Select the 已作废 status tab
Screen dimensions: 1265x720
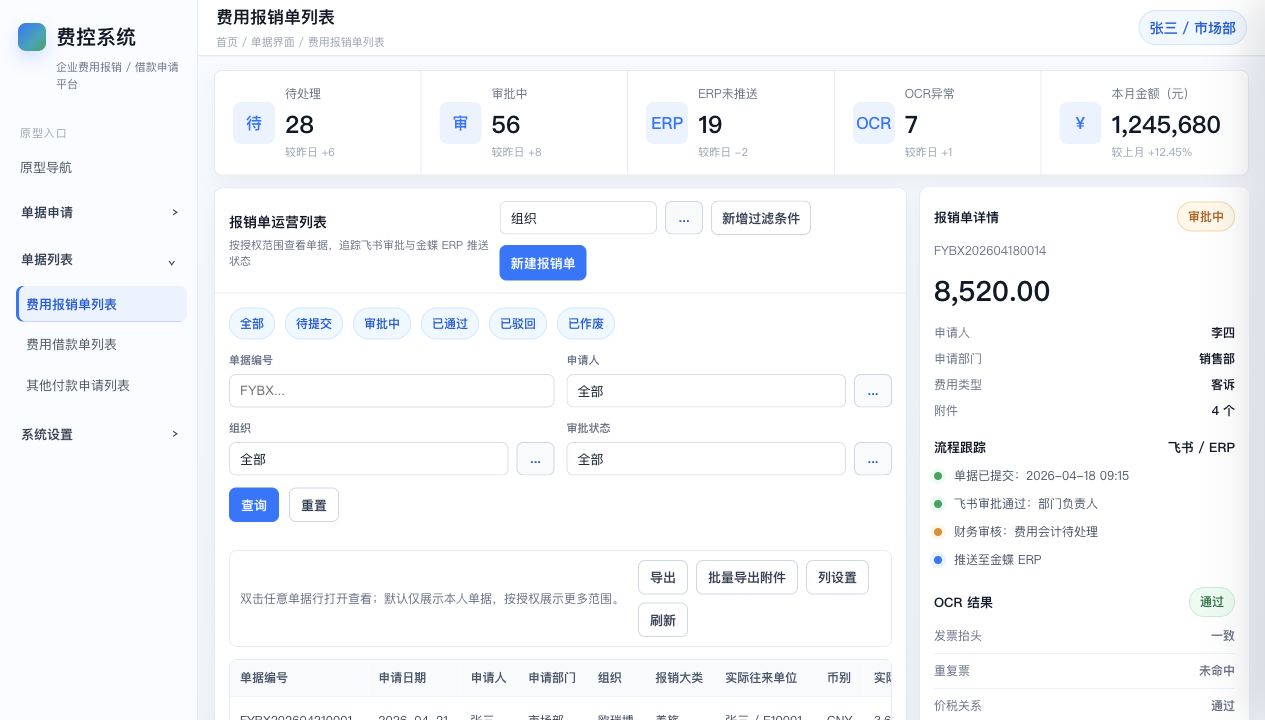coord(586,323)
